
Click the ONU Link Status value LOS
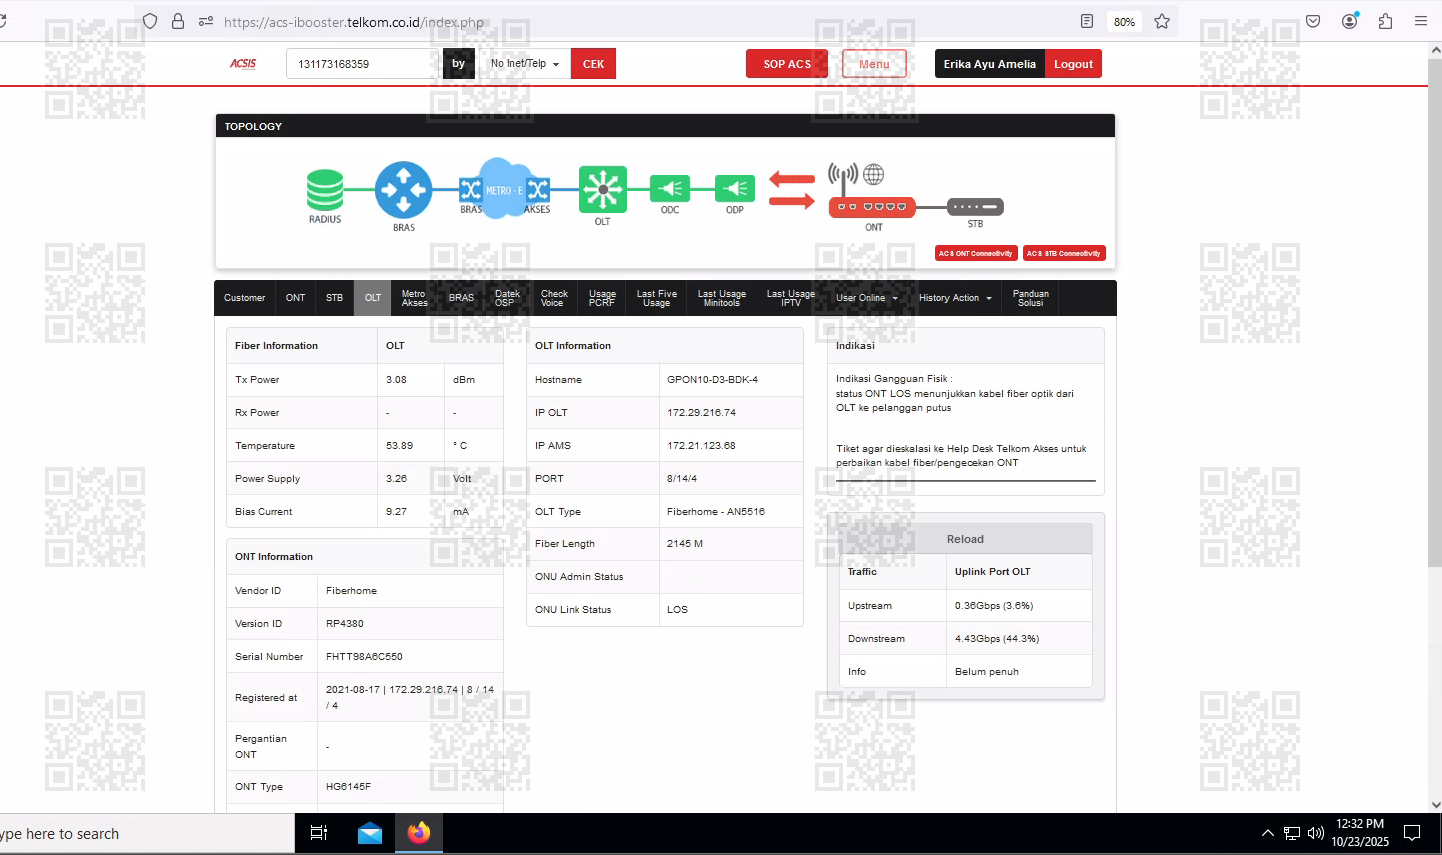(x=677, y=610)
